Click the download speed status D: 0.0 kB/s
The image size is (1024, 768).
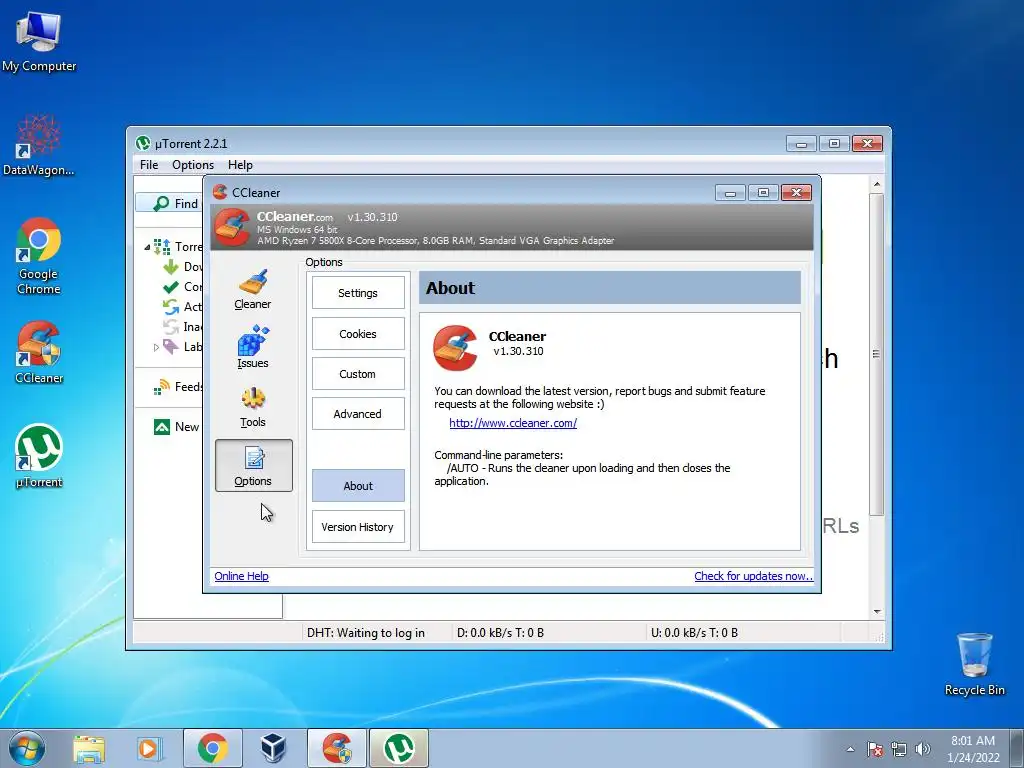click(500, 632)
